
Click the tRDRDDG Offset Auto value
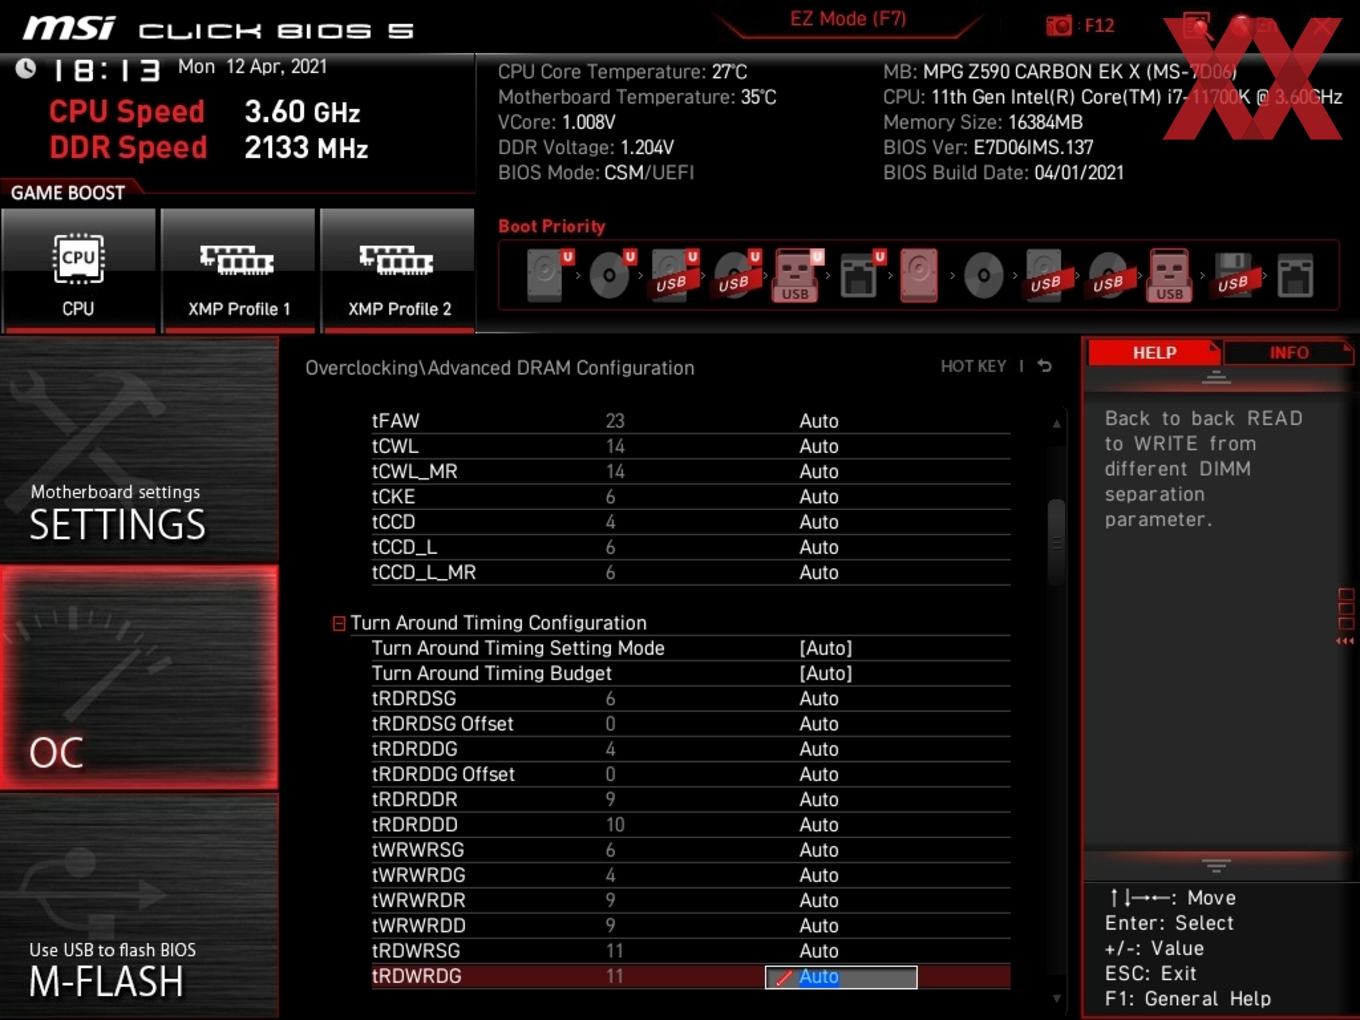(x=819, y=774)
